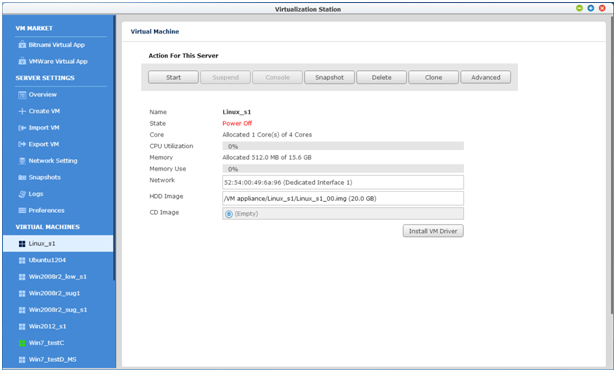
Task: Close Virtualization Station with red button
Action: [602, 8]
